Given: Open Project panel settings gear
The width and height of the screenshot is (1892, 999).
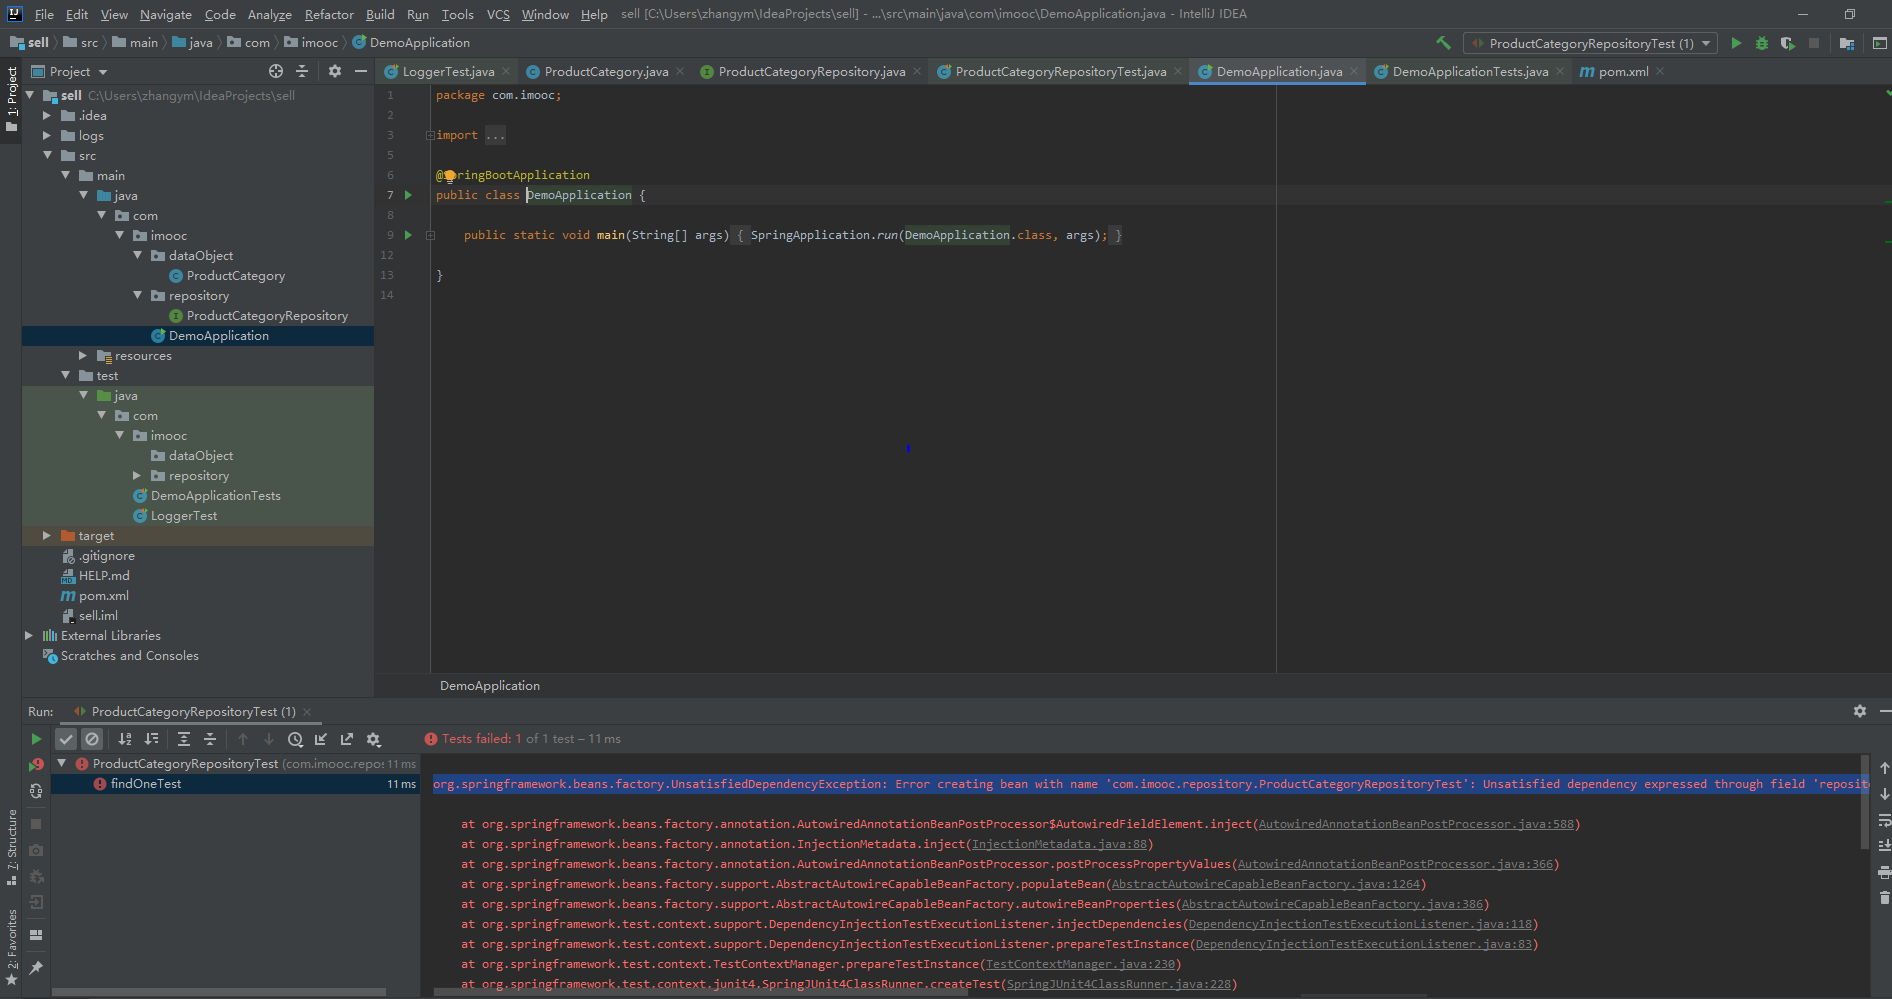Looking at the screenshot, I should point(335,71).
